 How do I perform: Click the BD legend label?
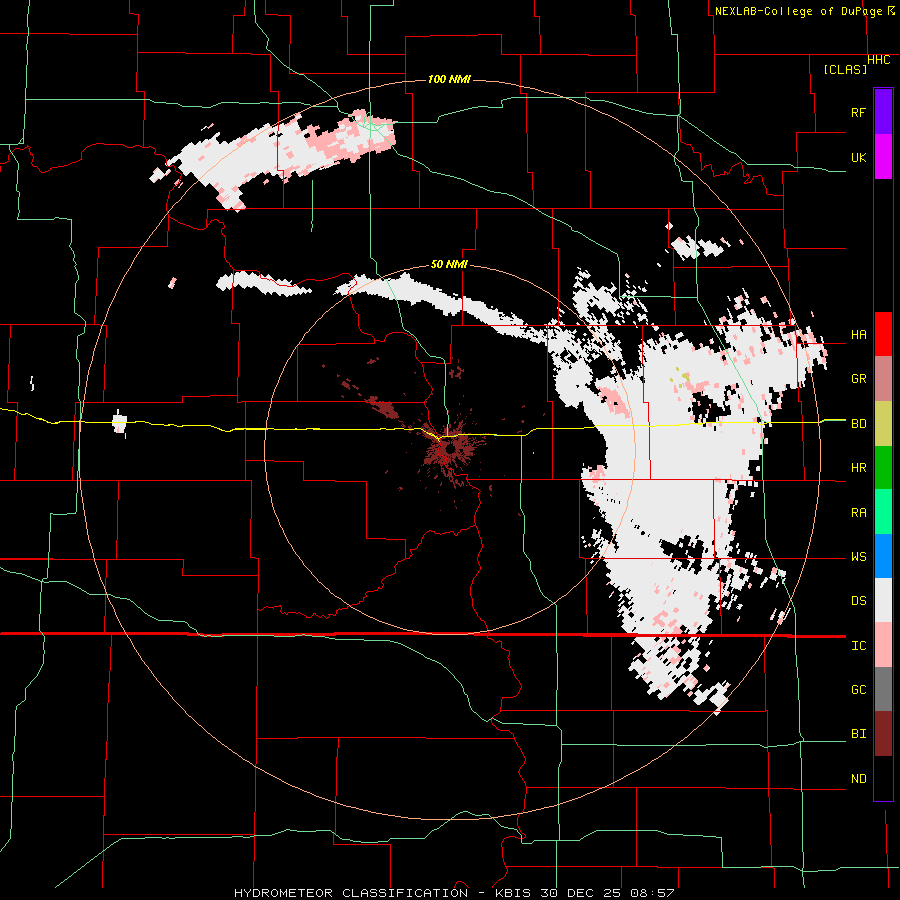pos(858,424)
